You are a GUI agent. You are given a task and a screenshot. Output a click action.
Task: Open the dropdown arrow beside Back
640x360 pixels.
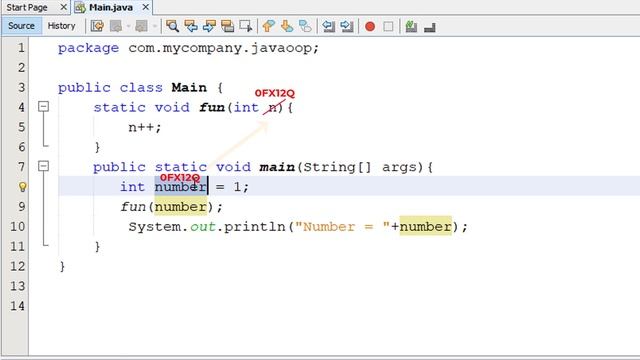click(128, 27)
